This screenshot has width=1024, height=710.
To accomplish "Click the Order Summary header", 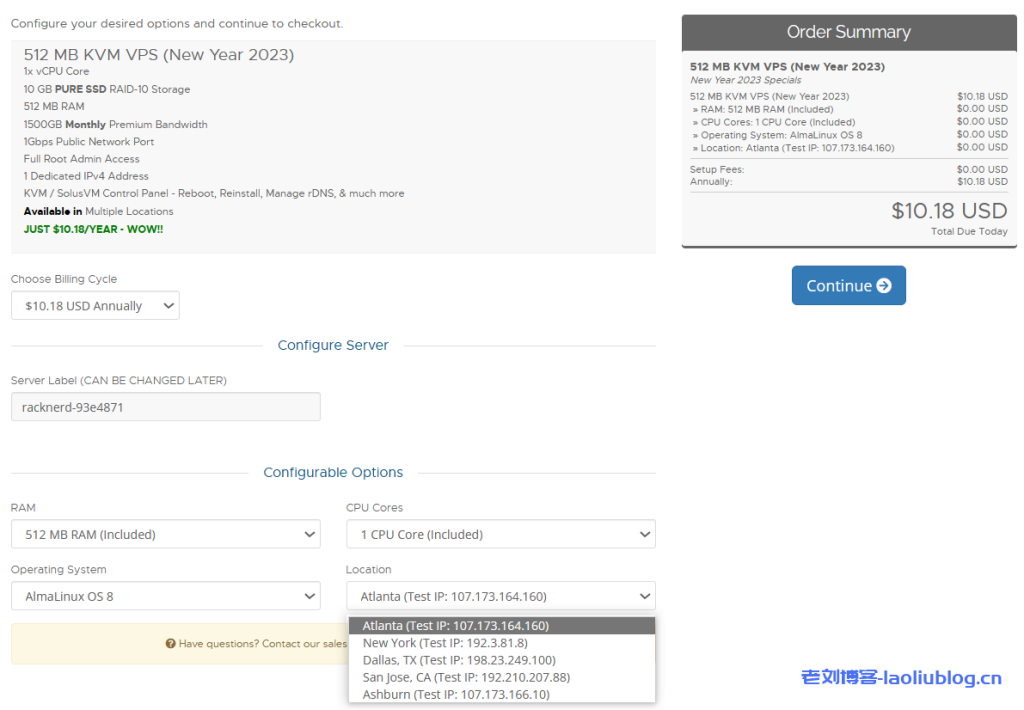I will [x=848, y=32].
